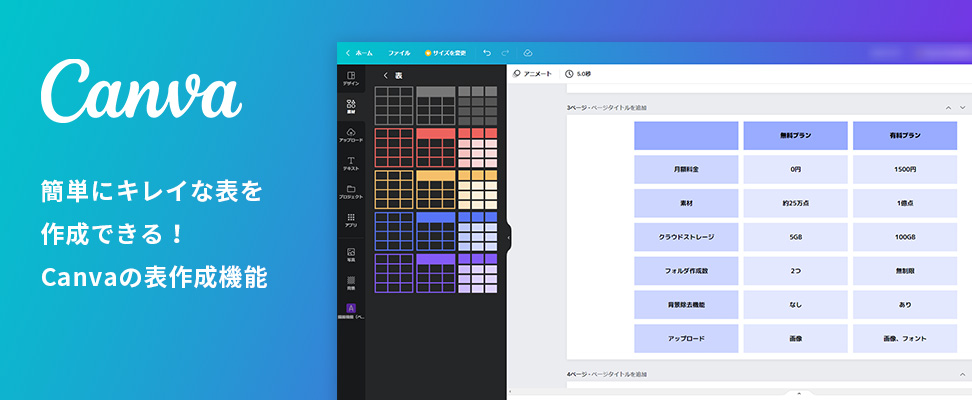Click the undo arrow in top bar

pyautogui.click(x=487, y=53)
